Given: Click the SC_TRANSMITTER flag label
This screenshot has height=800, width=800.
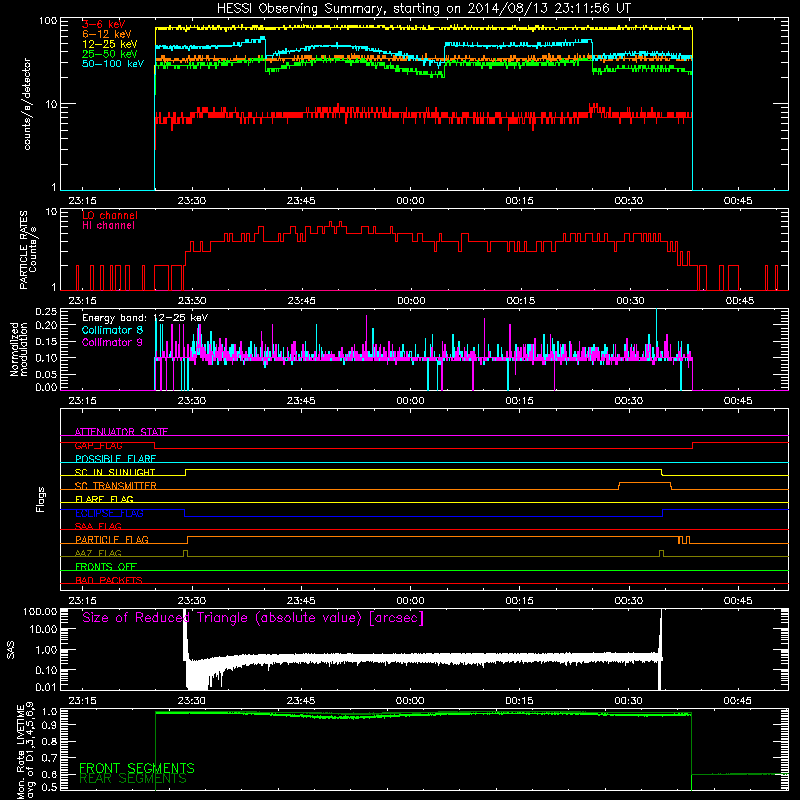Looking at the screenshot, I should 116,486.
